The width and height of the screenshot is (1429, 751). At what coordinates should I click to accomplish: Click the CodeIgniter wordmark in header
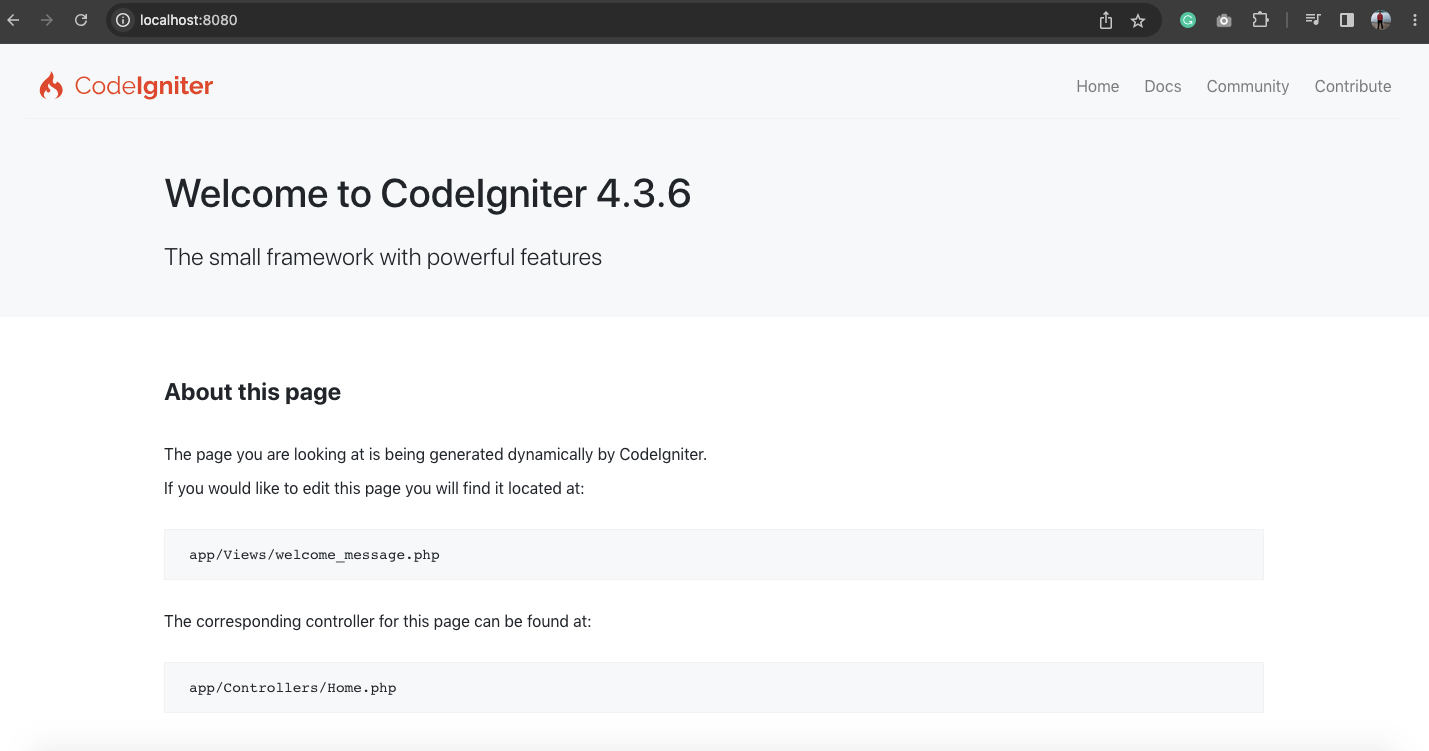click(144, 86)
